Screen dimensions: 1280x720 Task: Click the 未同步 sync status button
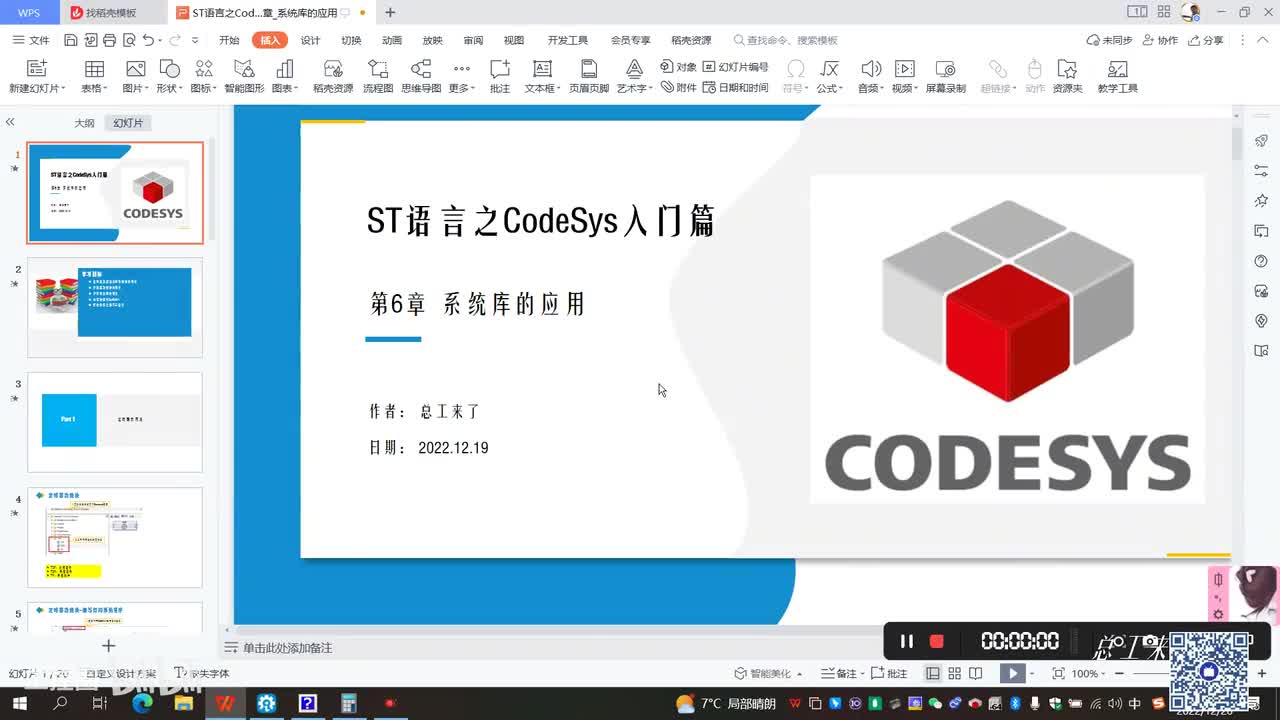pyautogui.click(x=1110, y=40)
